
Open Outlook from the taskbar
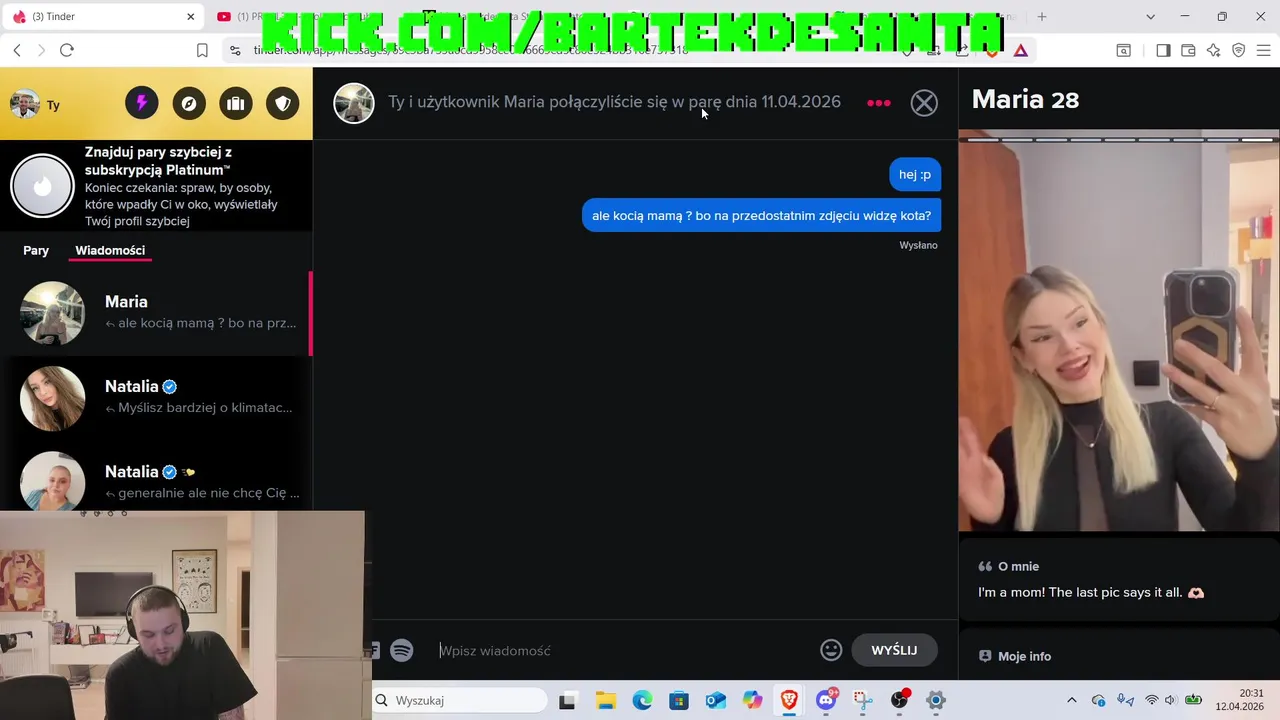[715, 700]
